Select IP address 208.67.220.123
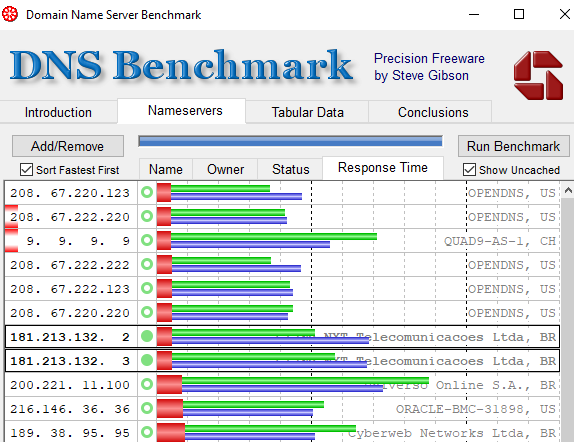 point(70,193)
